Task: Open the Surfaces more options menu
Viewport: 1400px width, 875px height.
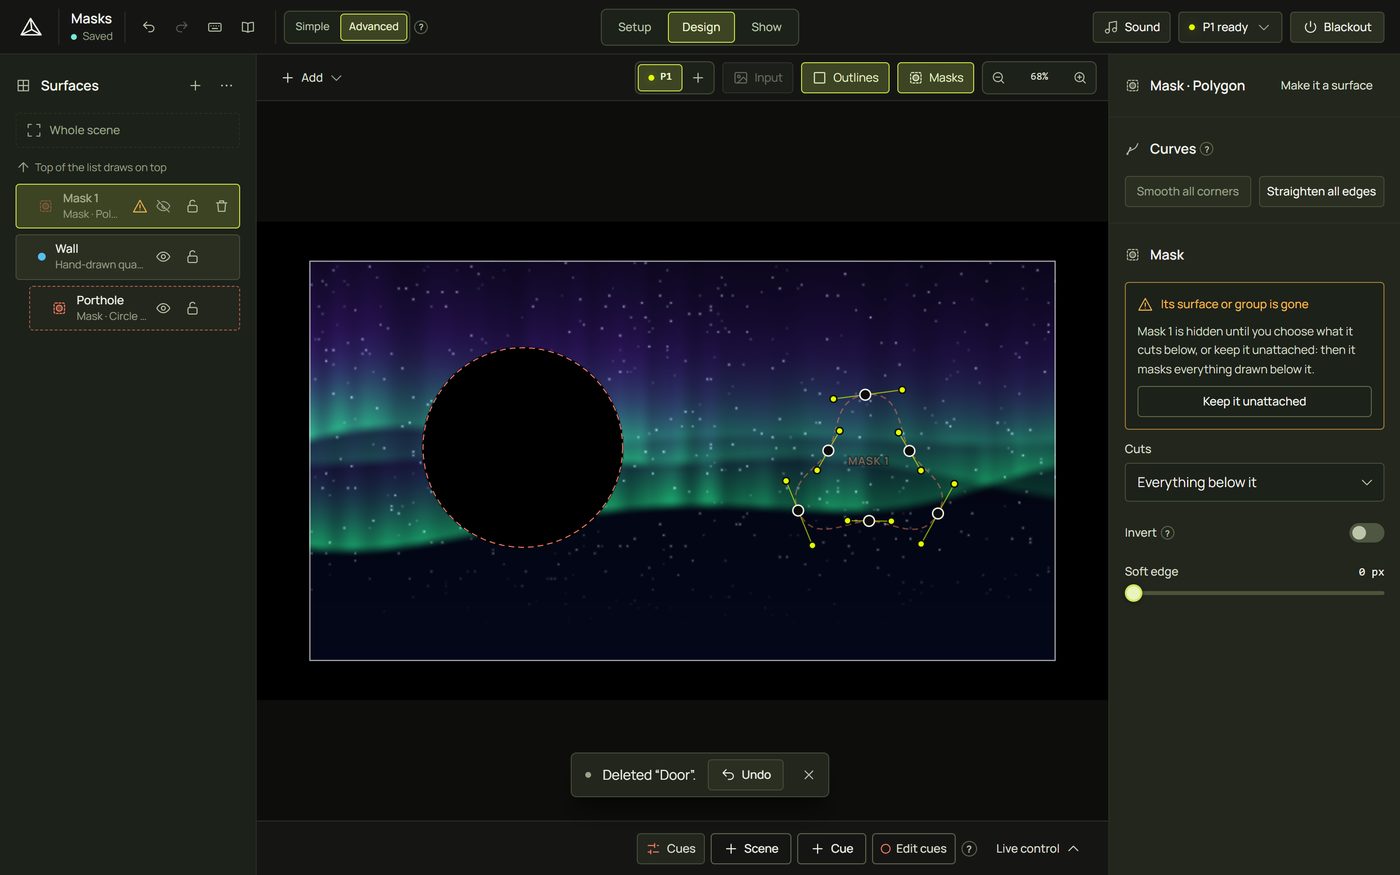Action: point(227,86)
